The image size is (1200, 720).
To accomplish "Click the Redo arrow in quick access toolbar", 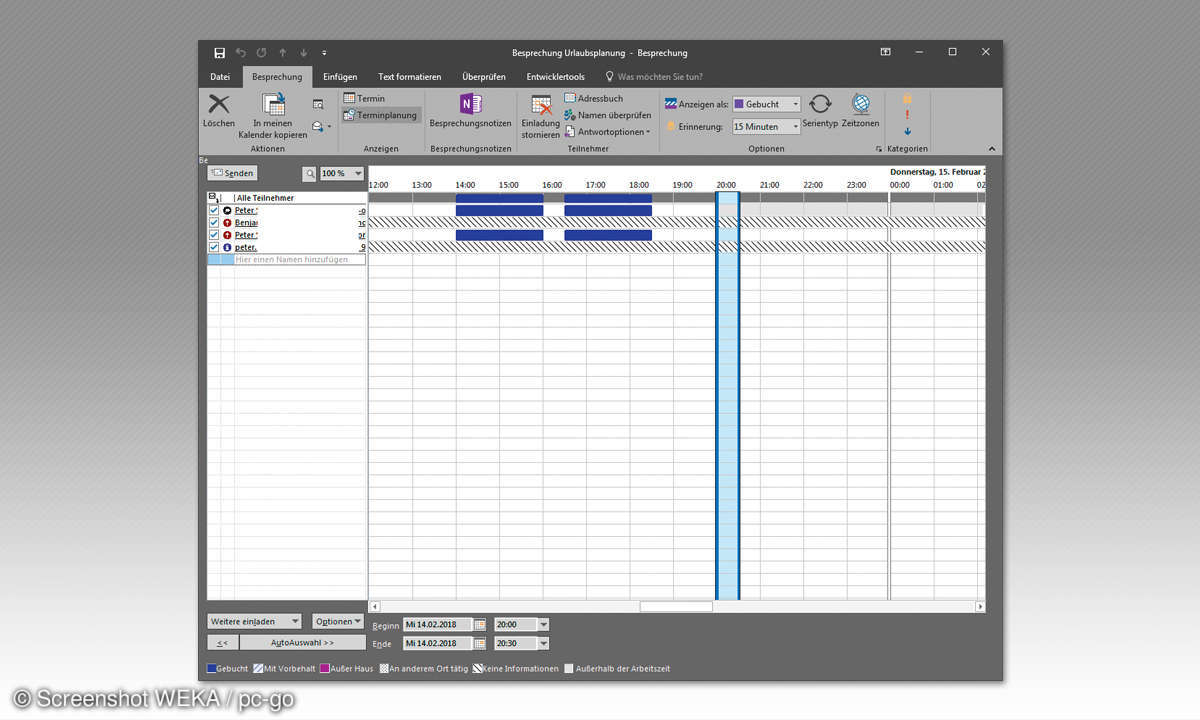I will click(x=262, y=53).
